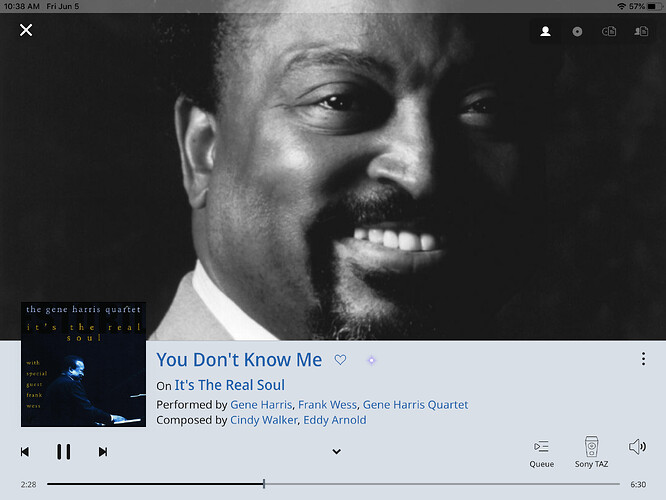Collapse the player with the down chevron
This screenshot has height=500, width=666.
click(336, 452)
